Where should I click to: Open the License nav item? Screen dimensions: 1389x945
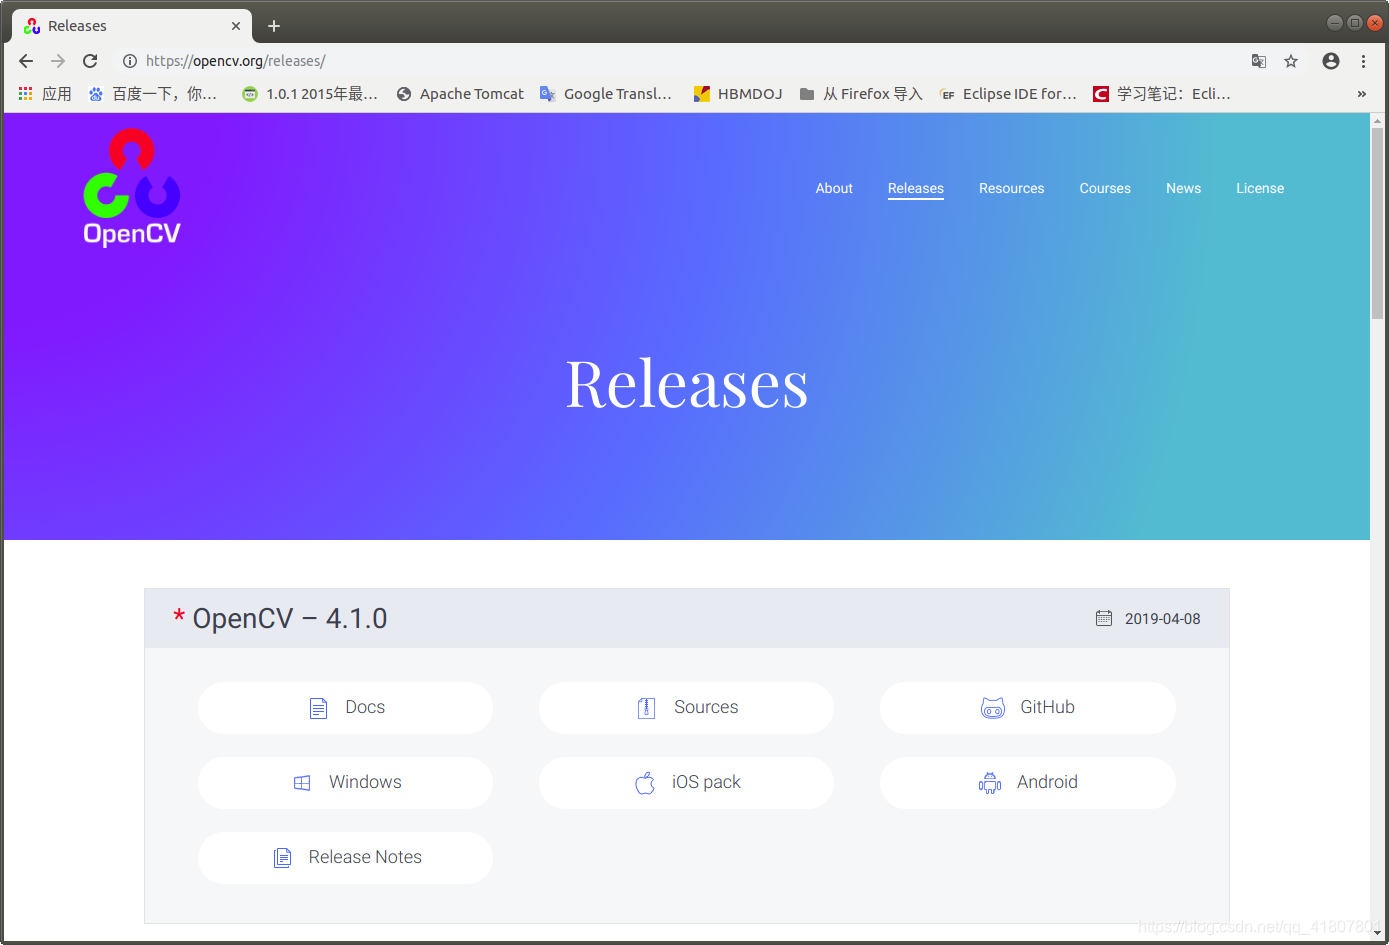1260,188
